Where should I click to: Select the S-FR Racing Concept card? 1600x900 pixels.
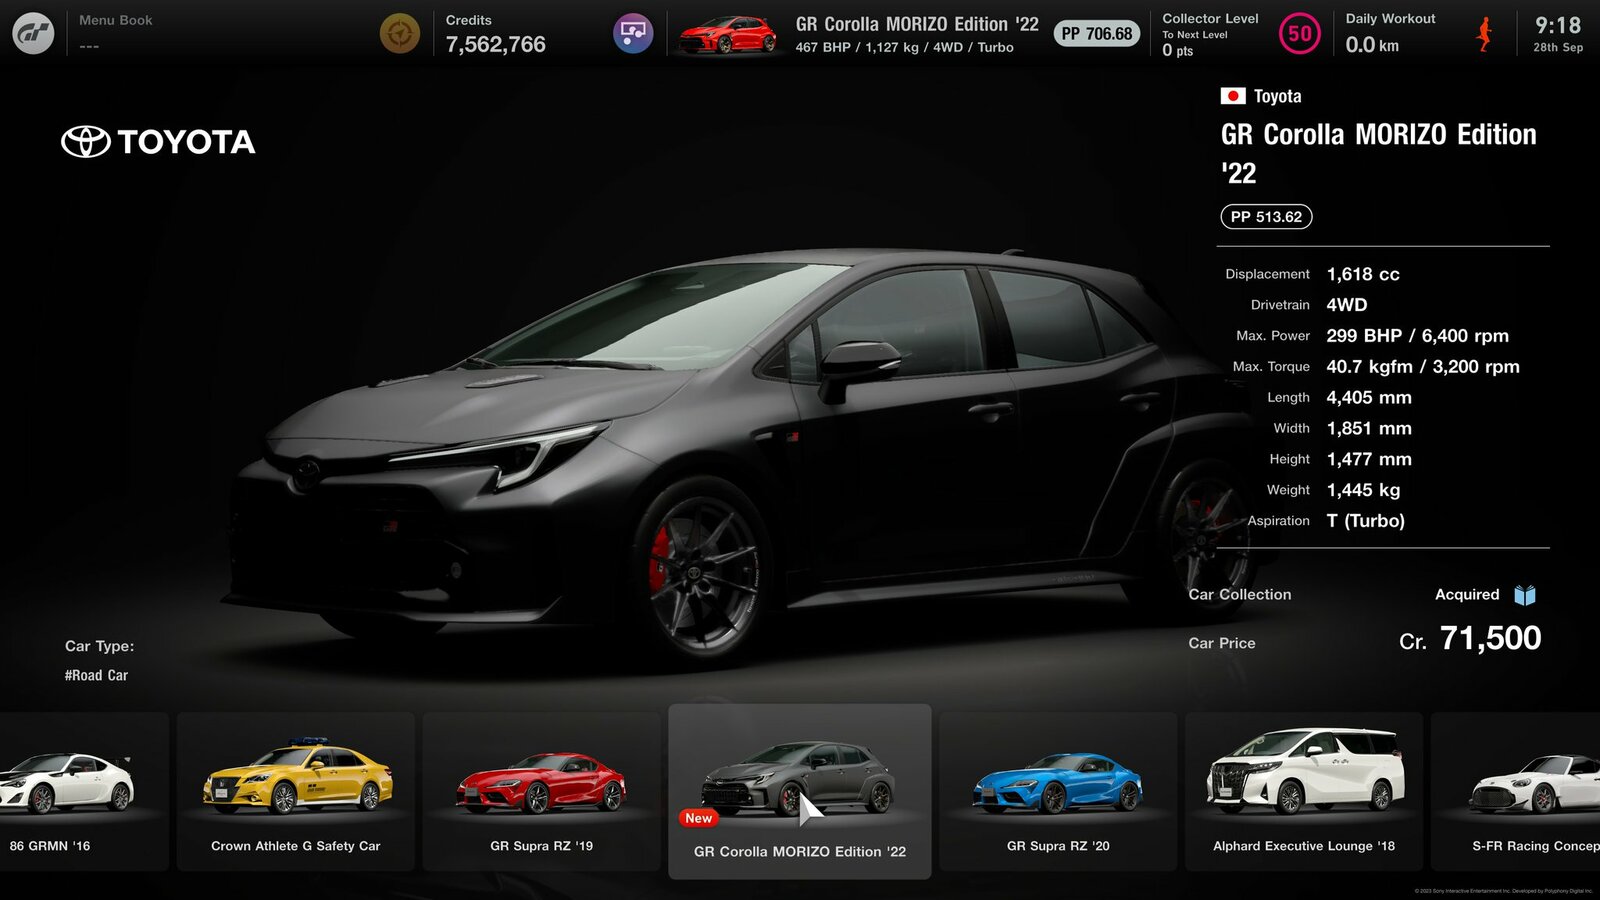(x=1516, y=791)
